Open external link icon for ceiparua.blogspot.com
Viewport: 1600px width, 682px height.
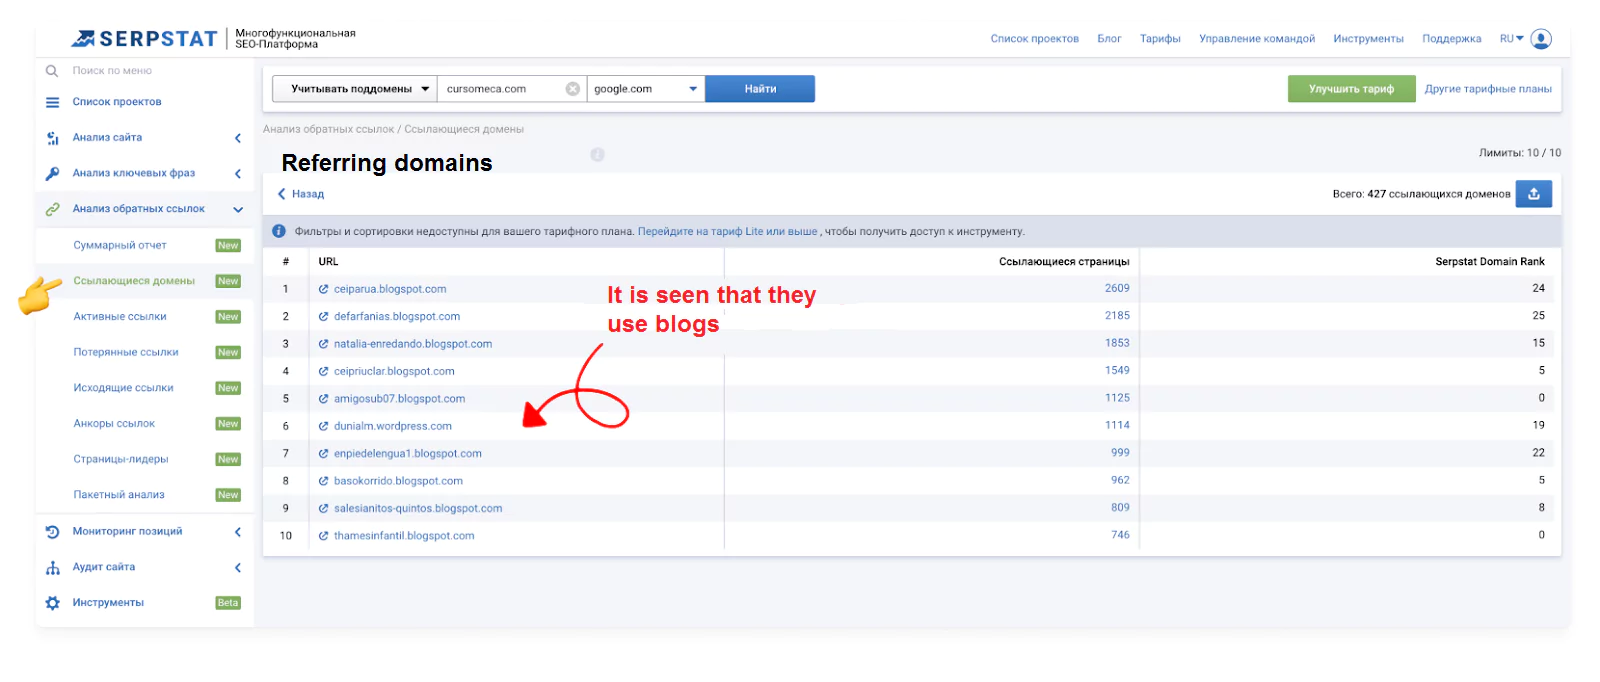point(323,289)
